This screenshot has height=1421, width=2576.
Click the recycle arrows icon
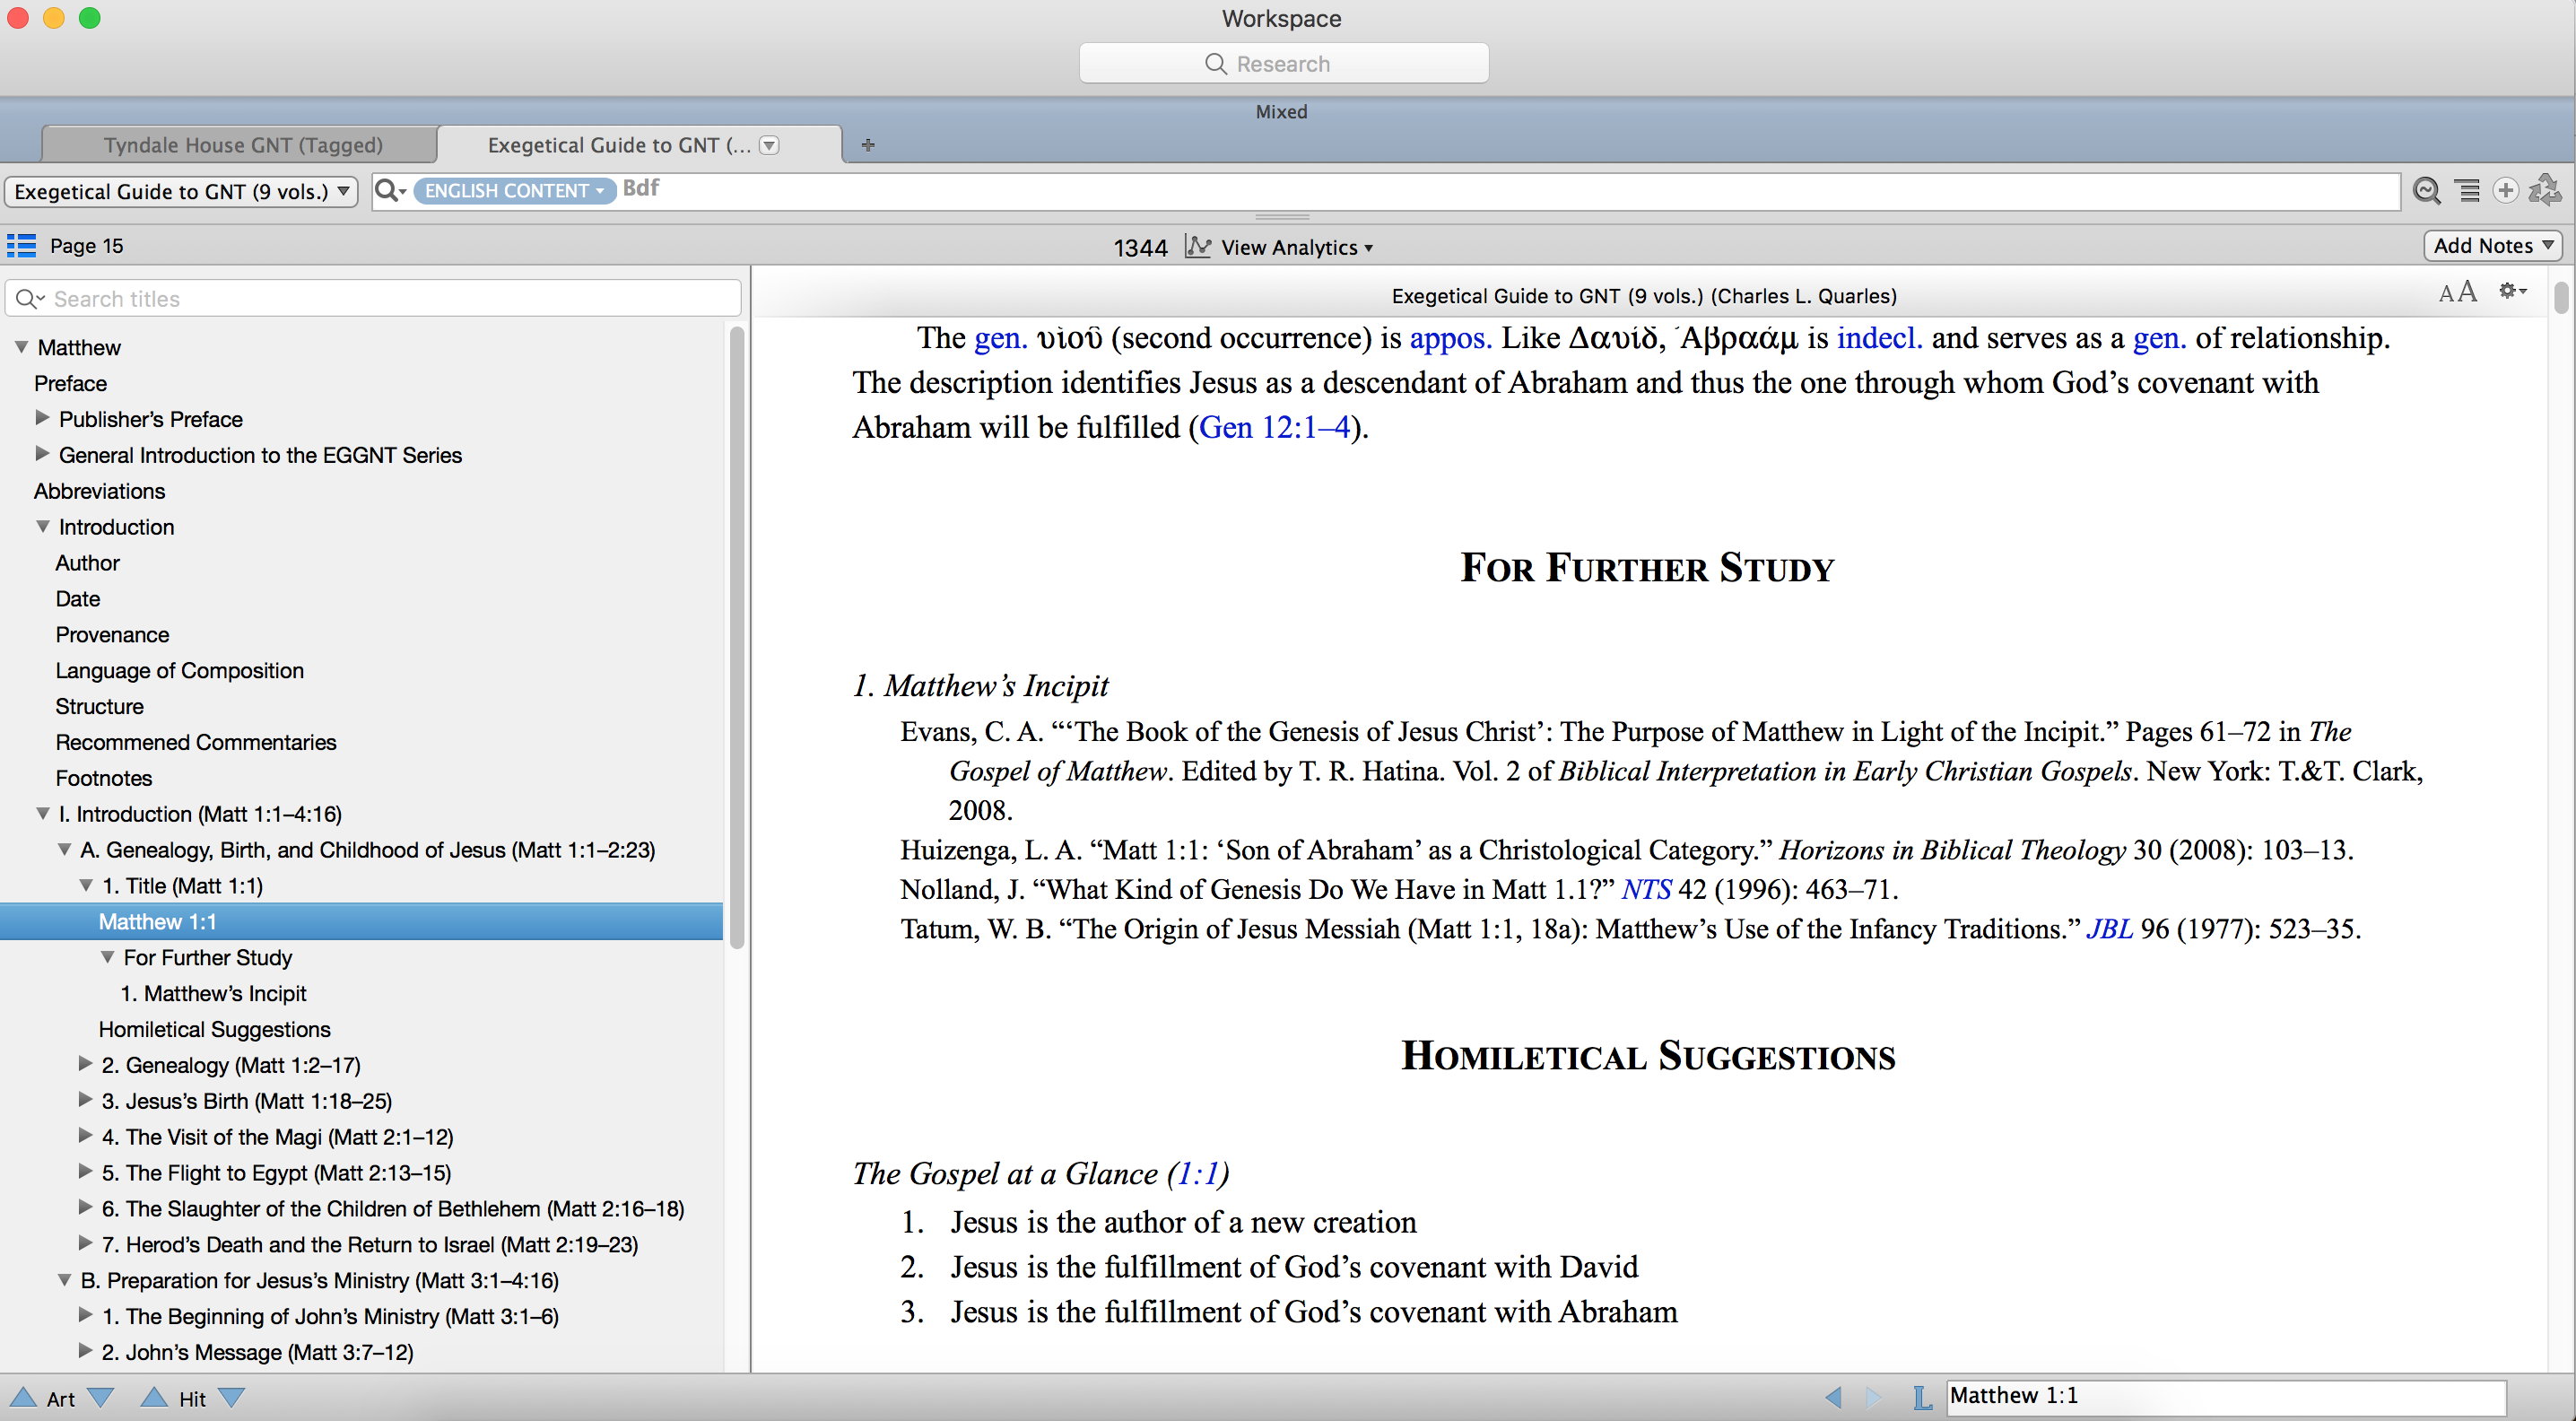coord(2544,190)
